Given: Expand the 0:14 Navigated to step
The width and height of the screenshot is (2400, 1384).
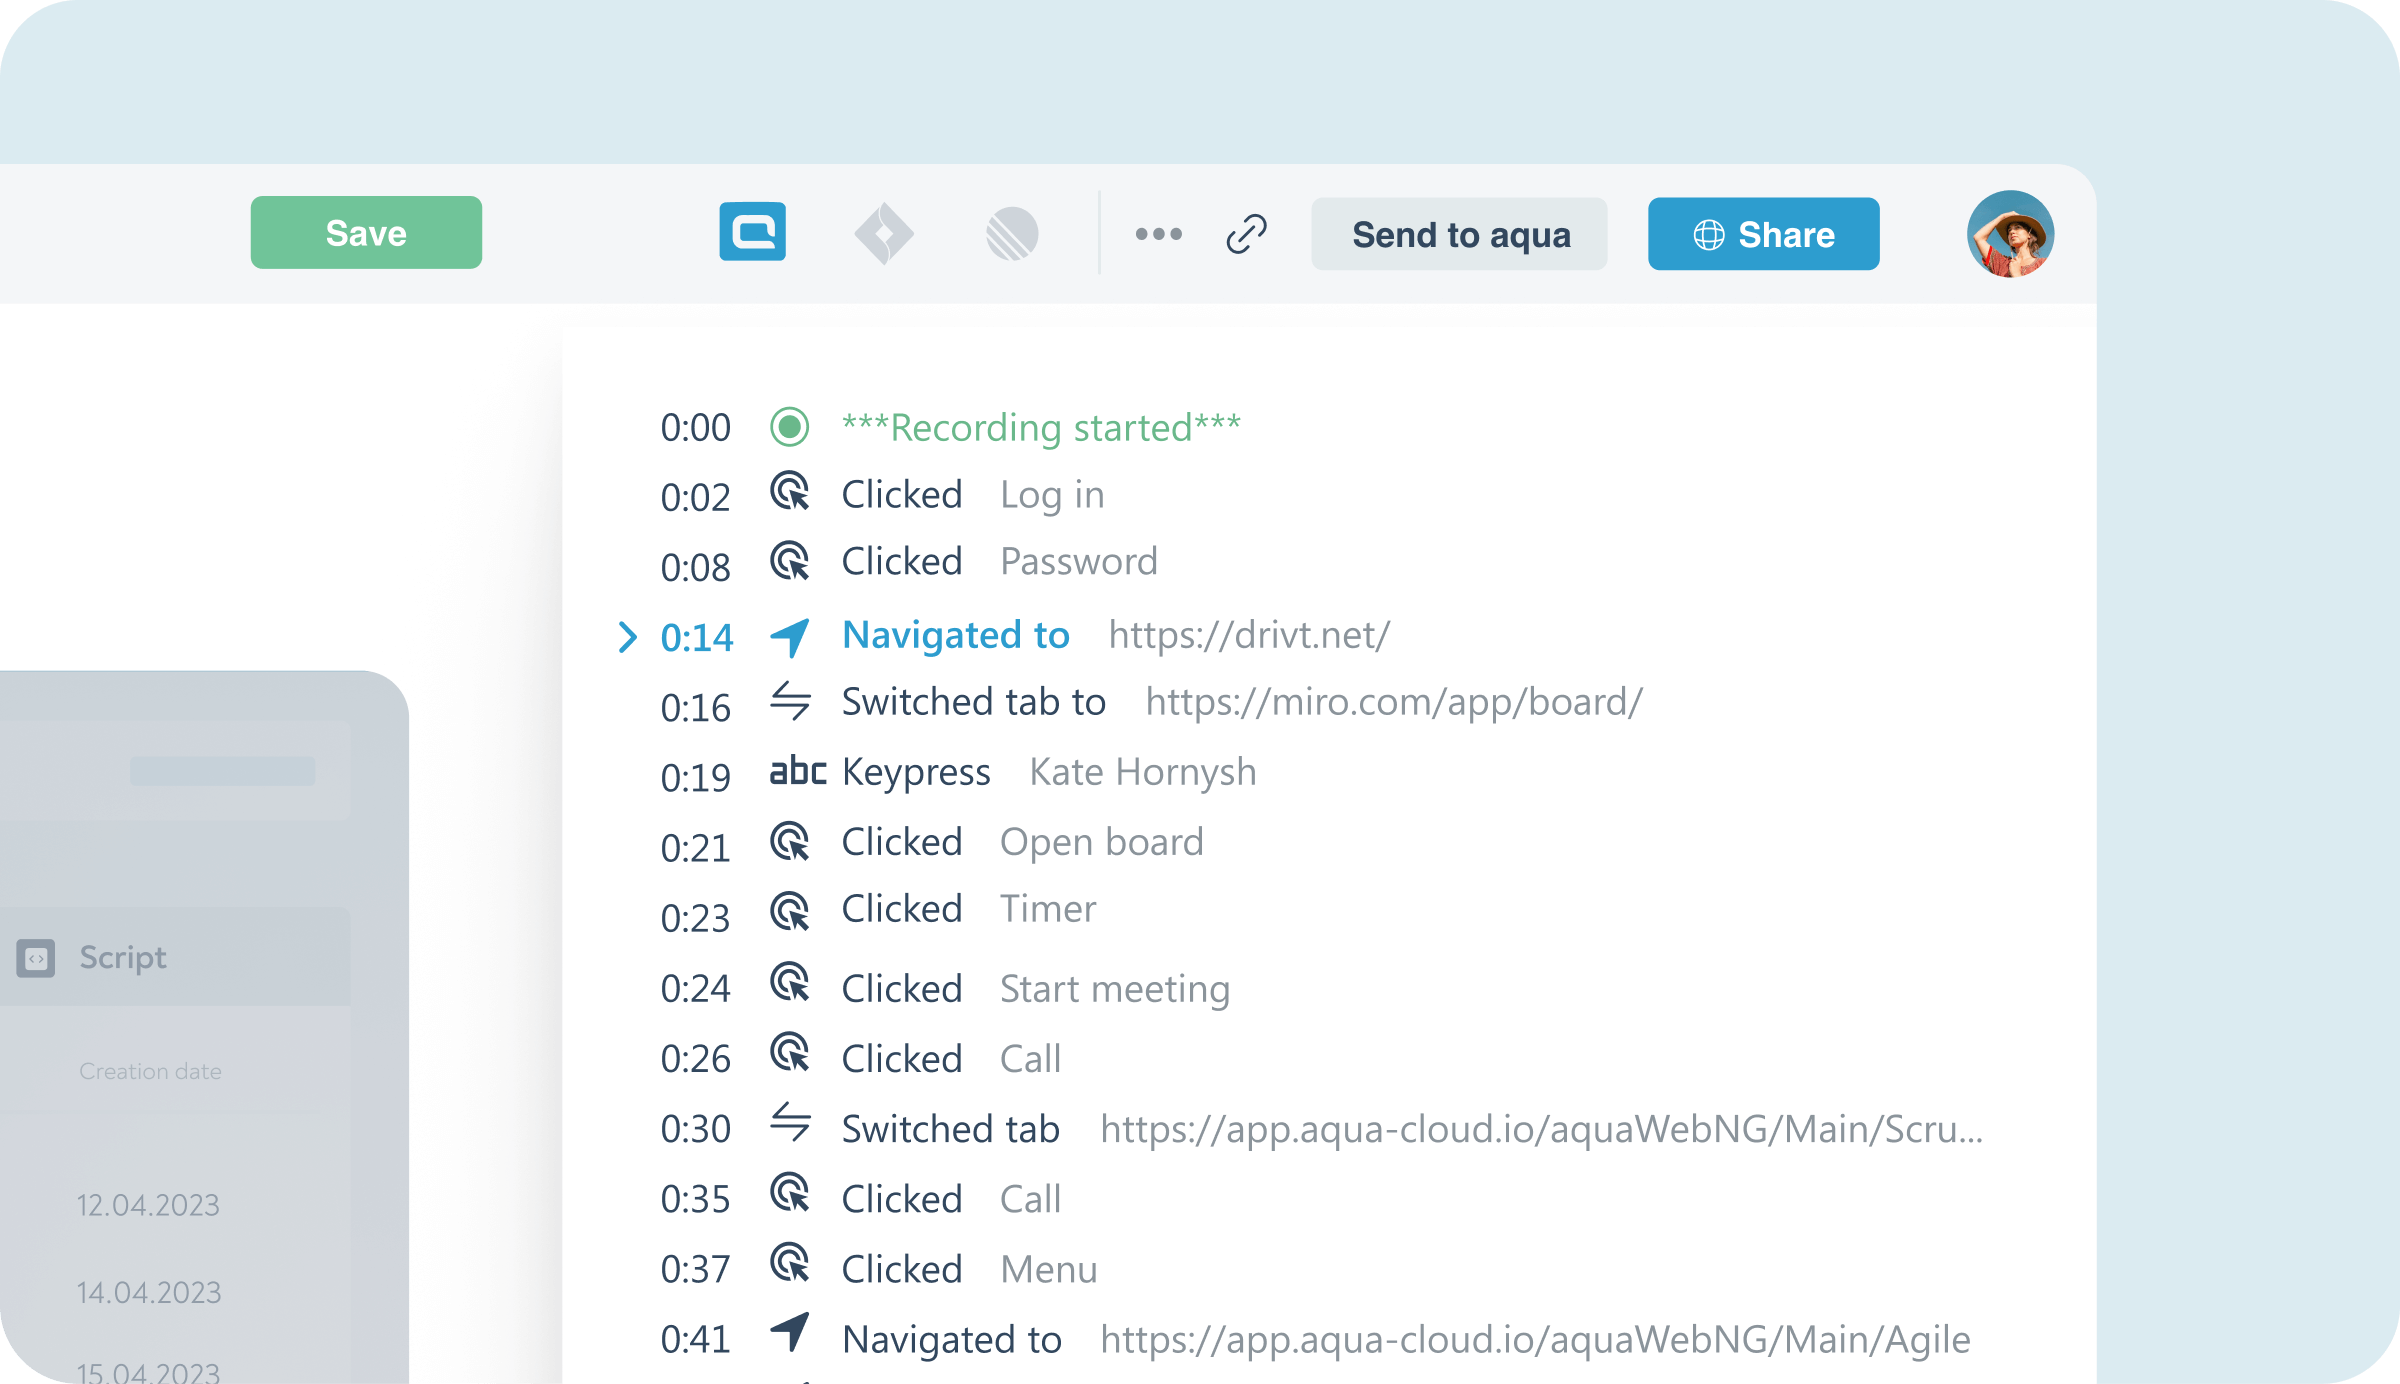Looking at the screenshot, I should coord(627,637).
